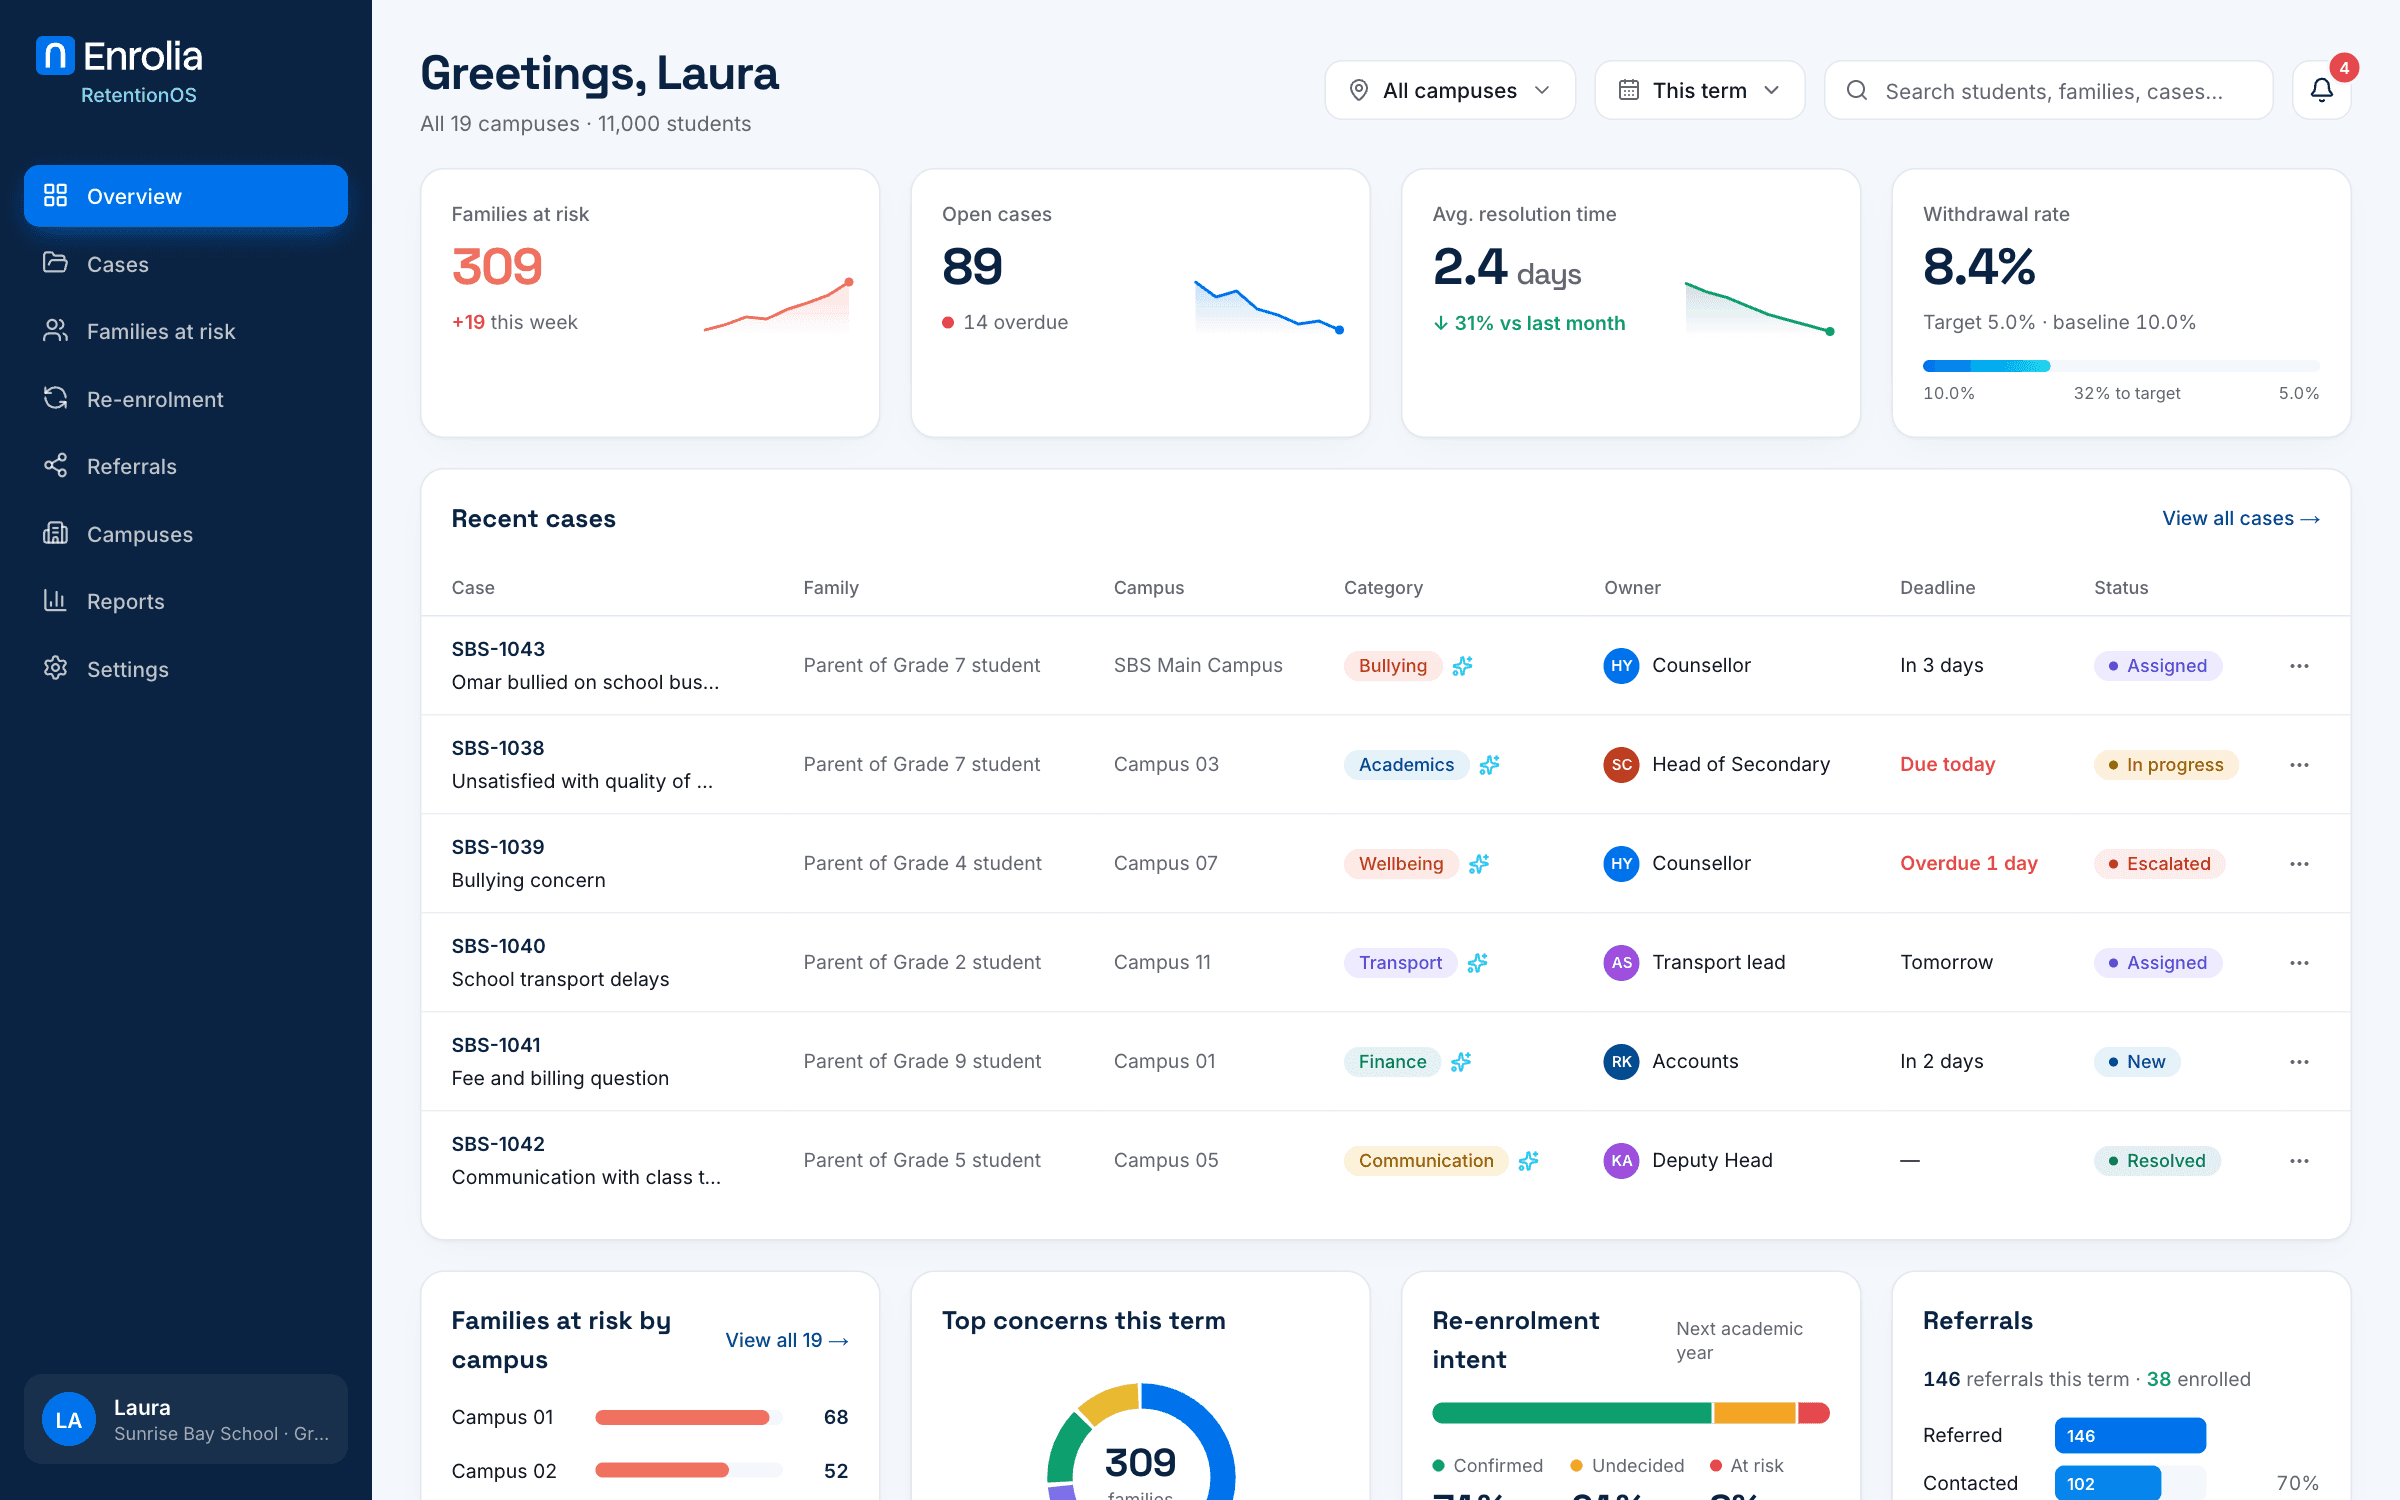The height and width of the screenshot is (1500, 2400).
Task: Click the Status column header
Action: 2121,588
